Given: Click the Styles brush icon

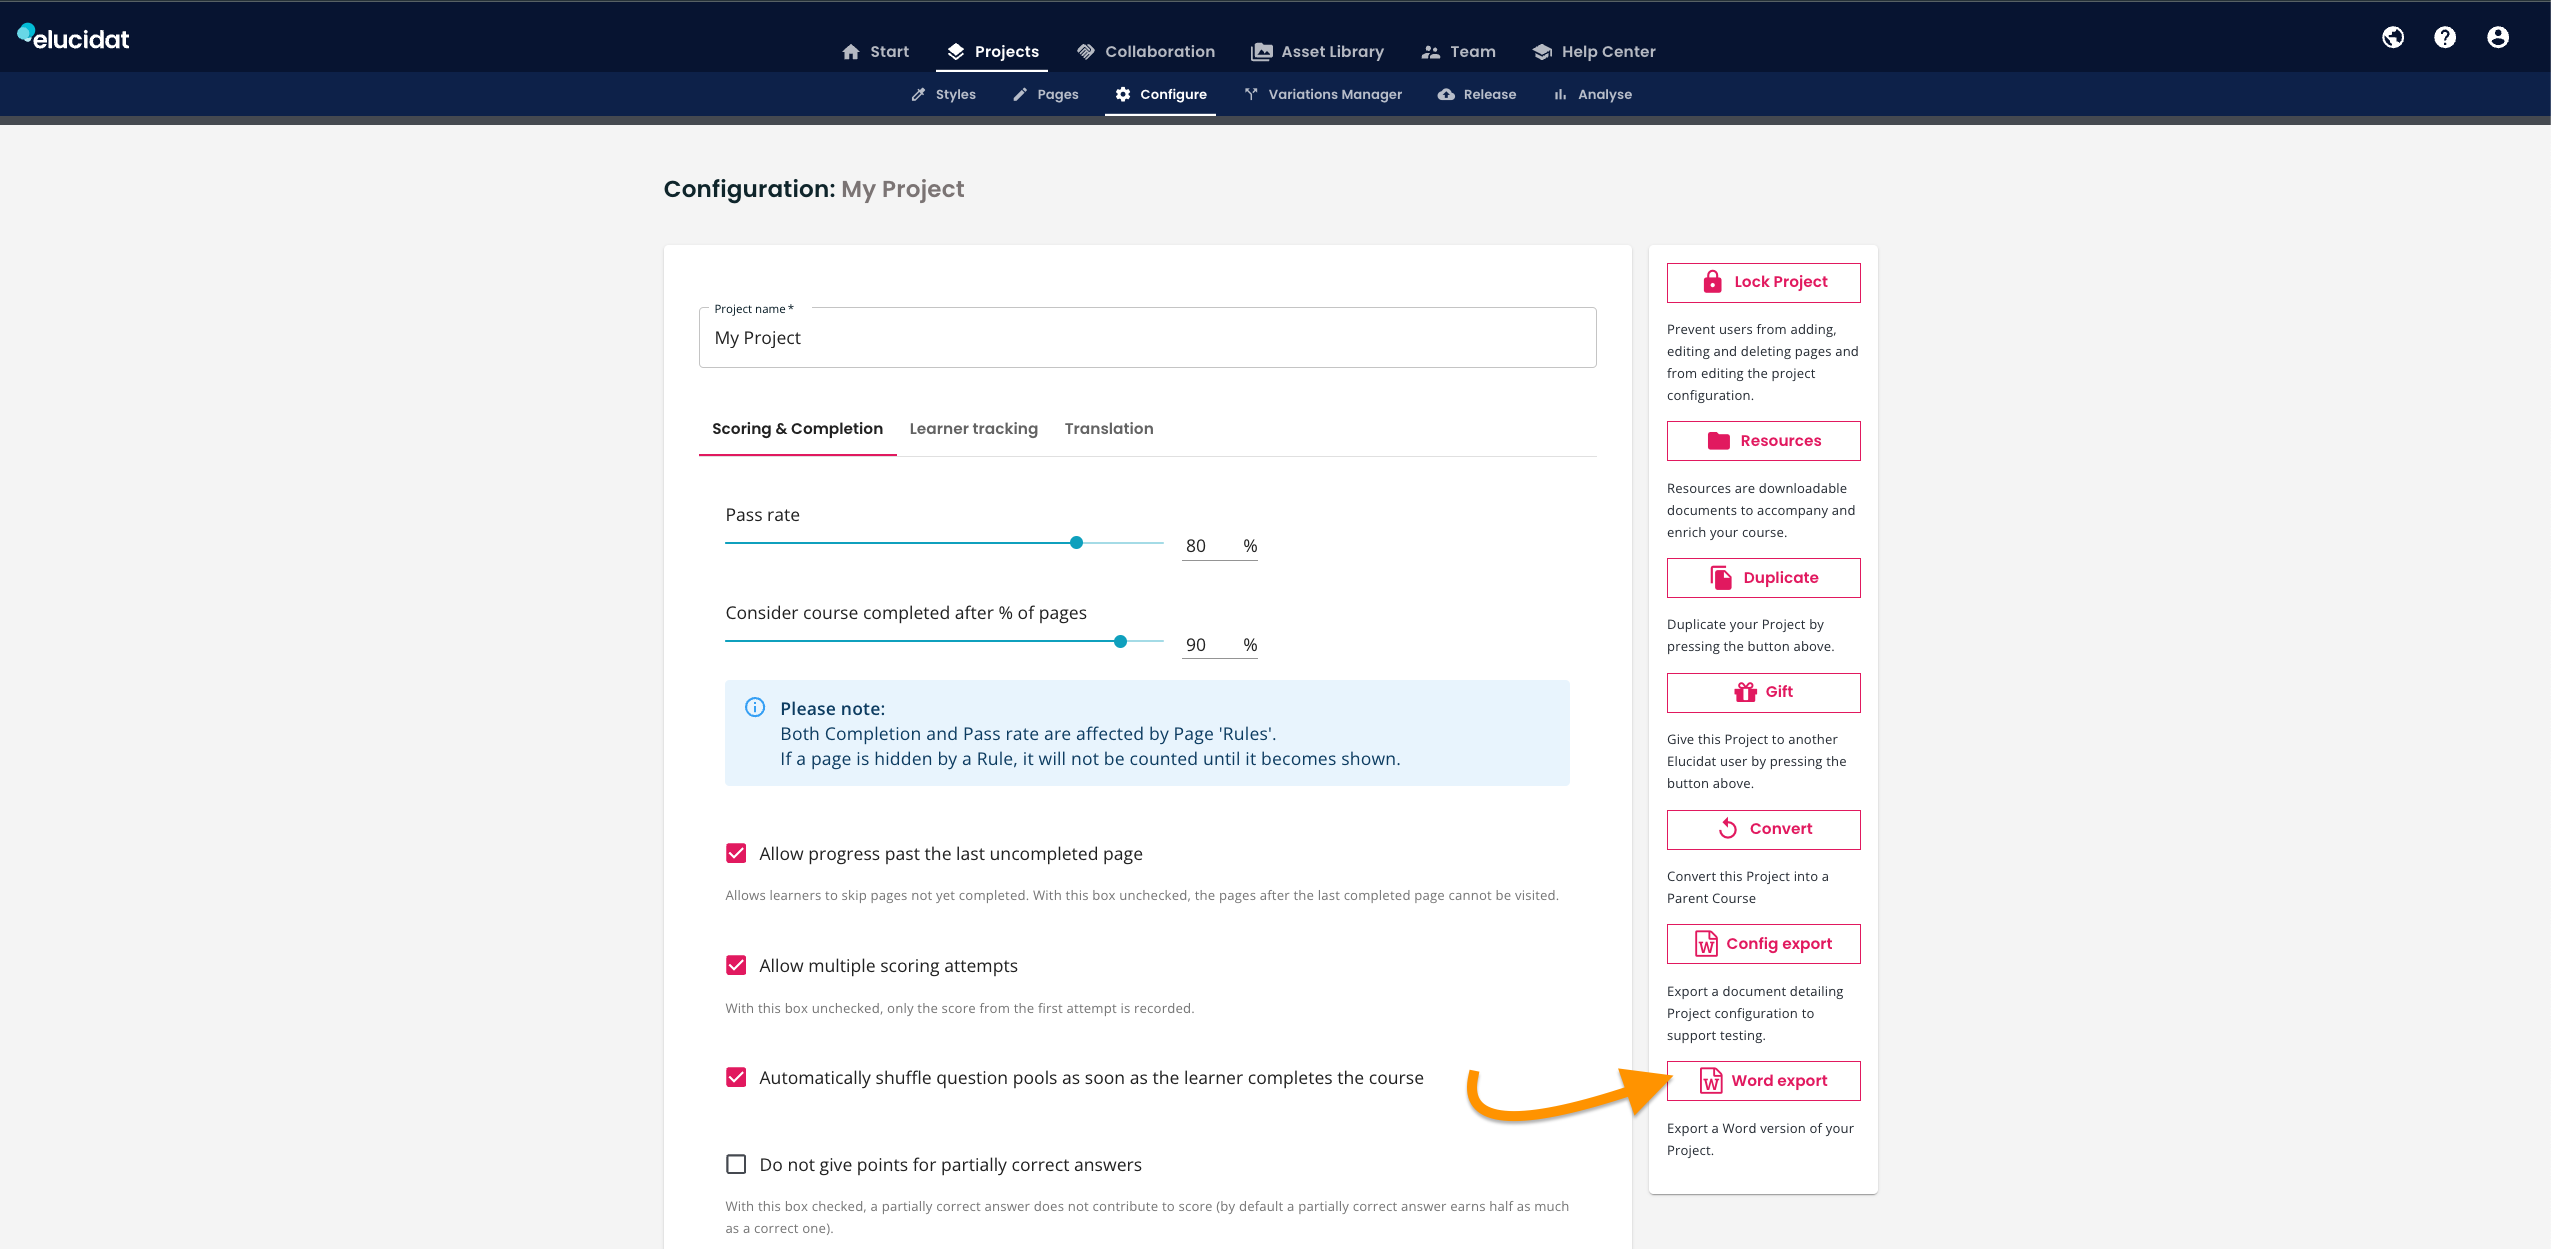Looking at the screenshot, I should pyautogui.click(x=918, y=95).
